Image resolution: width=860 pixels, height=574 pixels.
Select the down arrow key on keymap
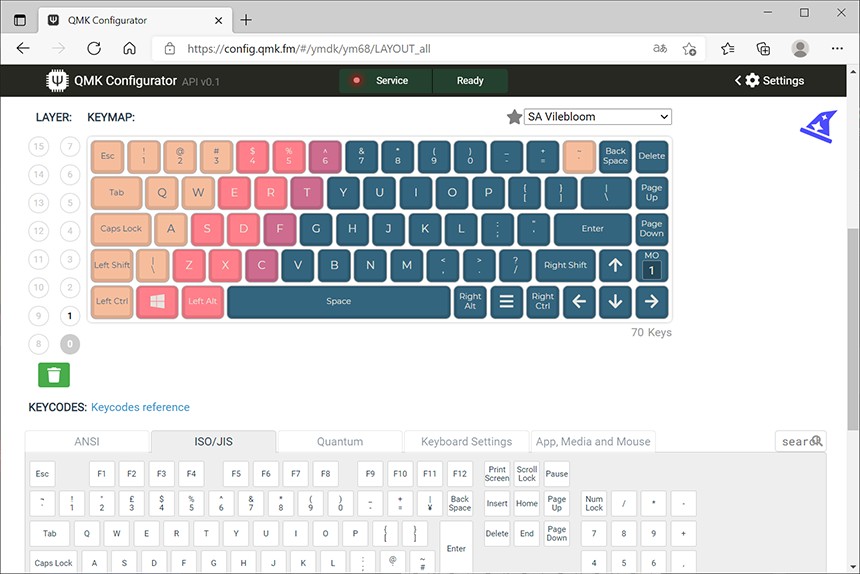(615, 301)
